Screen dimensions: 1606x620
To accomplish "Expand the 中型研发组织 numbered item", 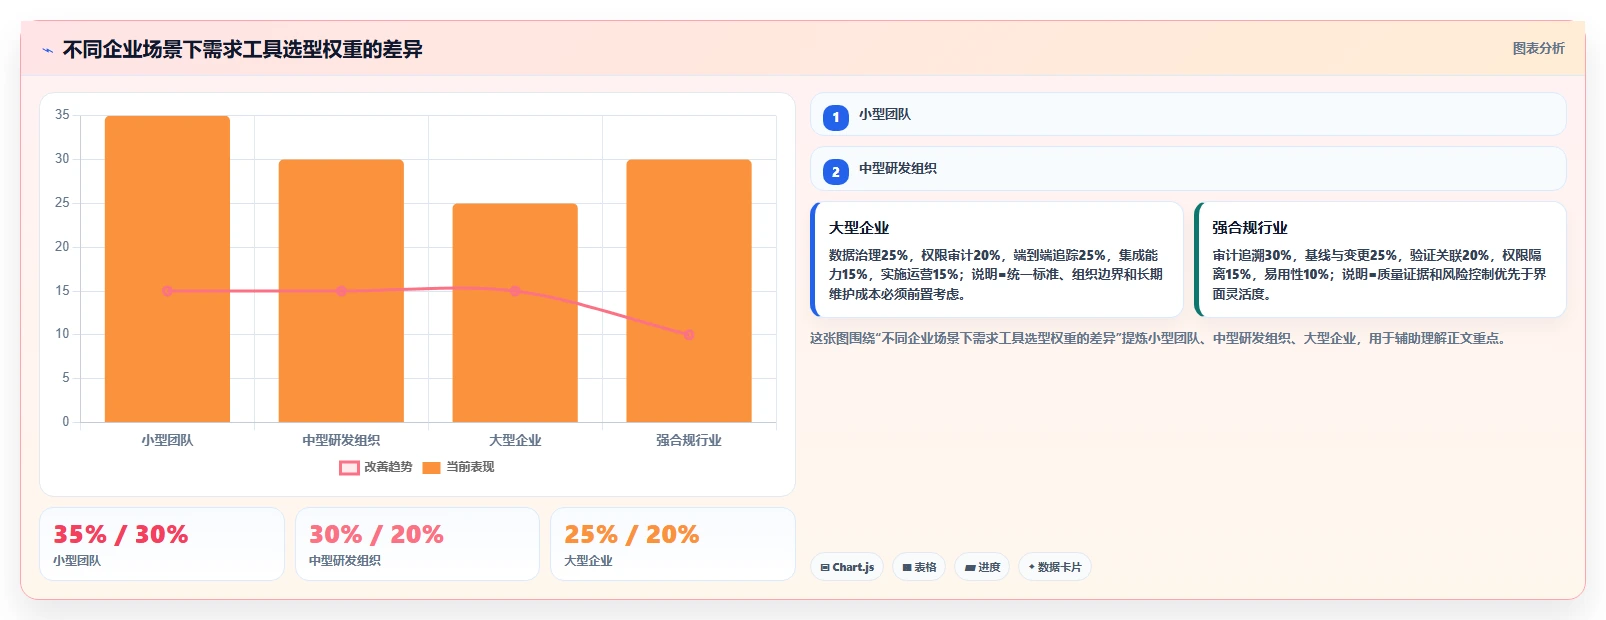I will 1188,168.
